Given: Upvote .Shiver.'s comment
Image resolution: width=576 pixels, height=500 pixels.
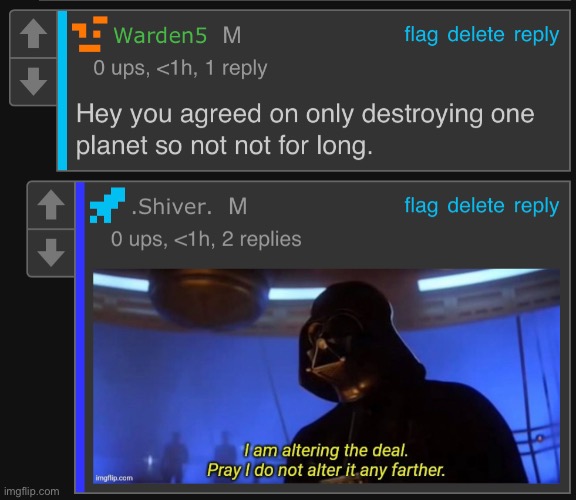Looking at the screenshot, I should pos(51,205).
